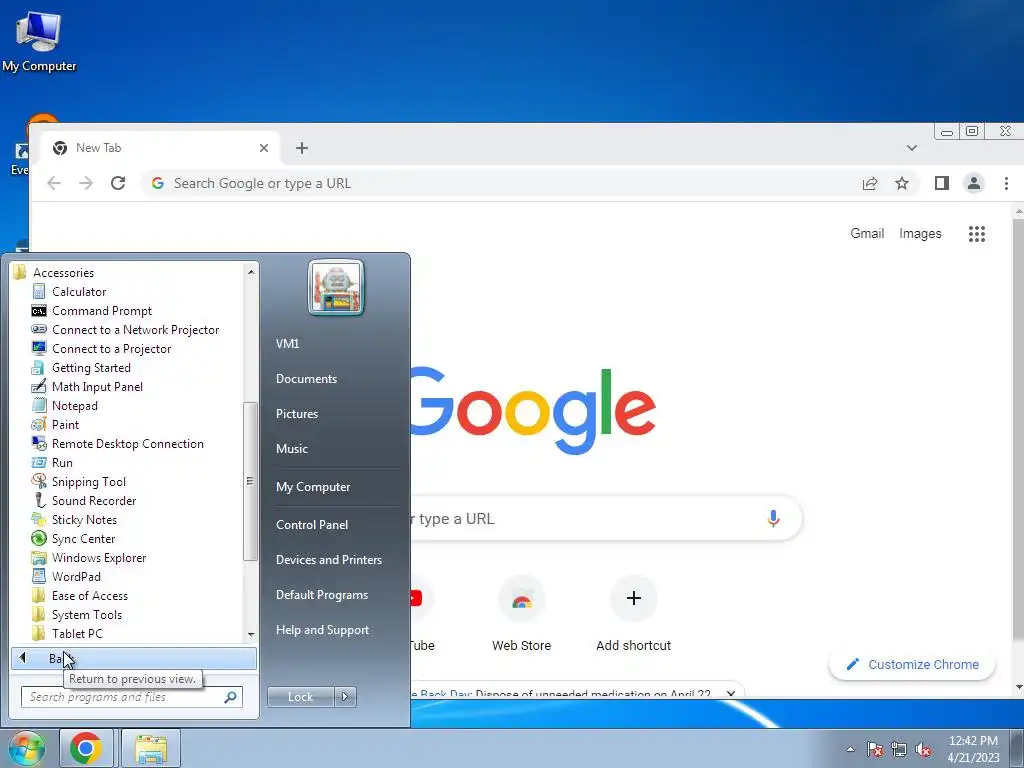Open Chrome side panel
The image size is (1024, 768).
(x=942, y=184)
